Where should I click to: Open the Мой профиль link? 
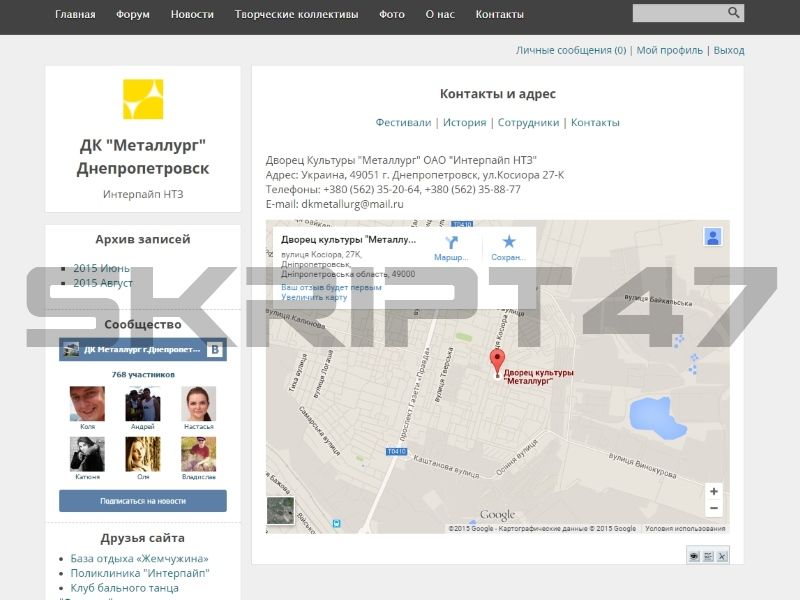pos(669,50)
